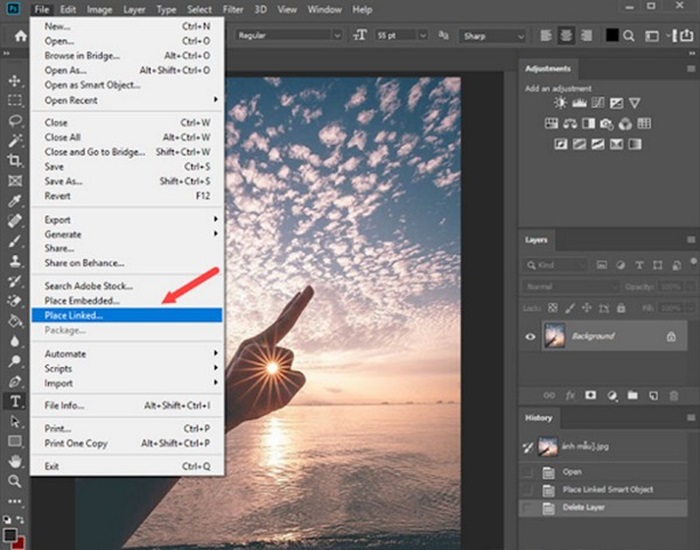
Task: Select the Crop tool
Action: point(15,160)
